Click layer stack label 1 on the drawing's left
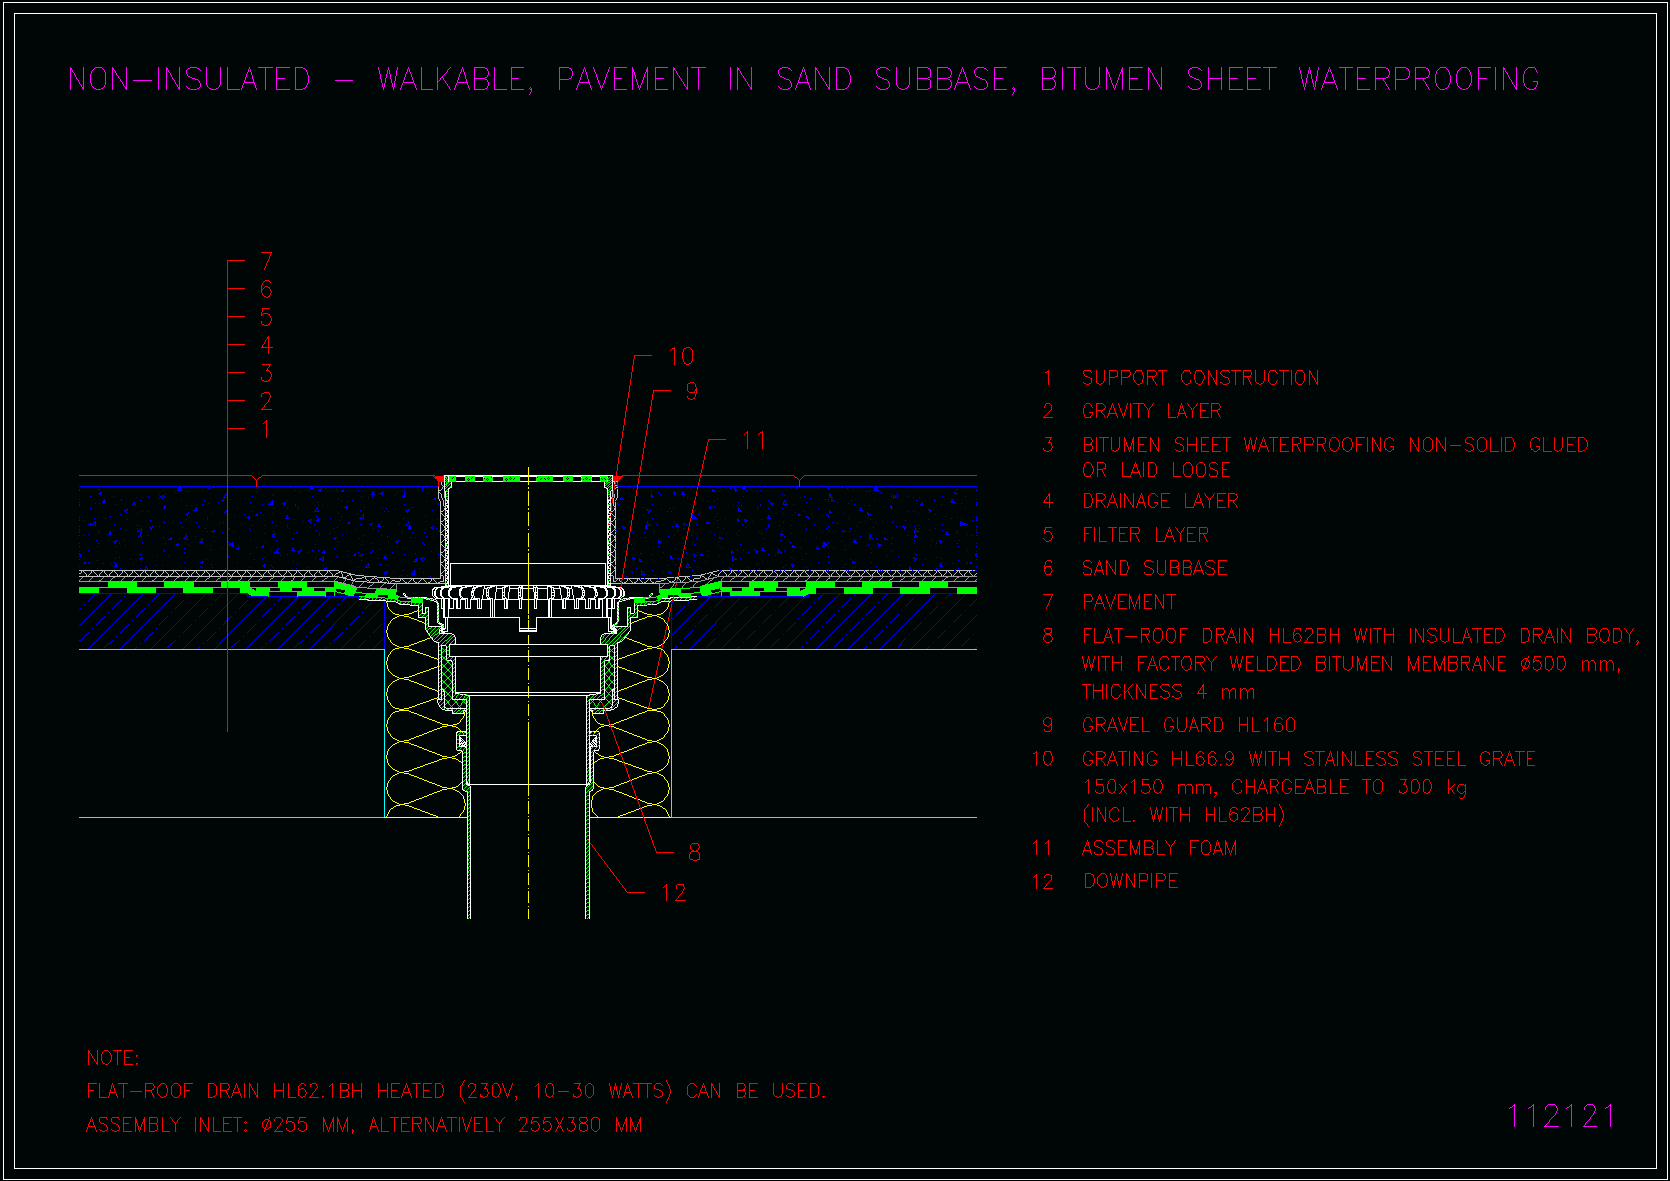This screenshot has width=1670, height=1181. click(x=266, y=429)
